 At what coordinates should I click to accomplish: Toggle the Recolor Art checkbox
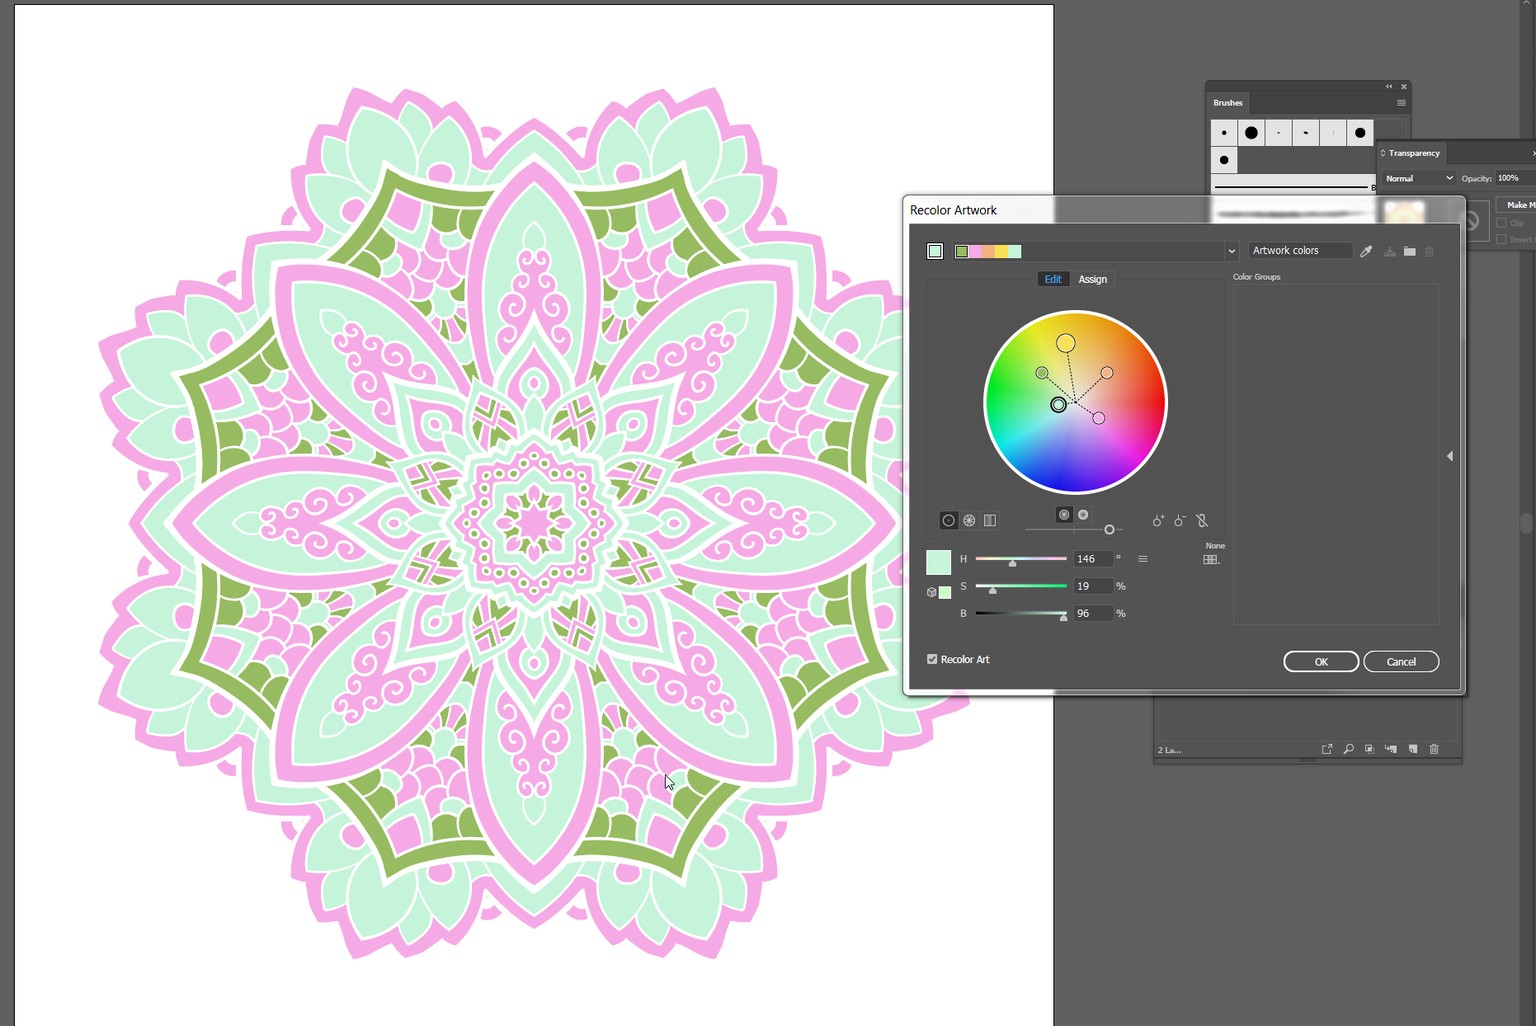(x=932, y=659)
